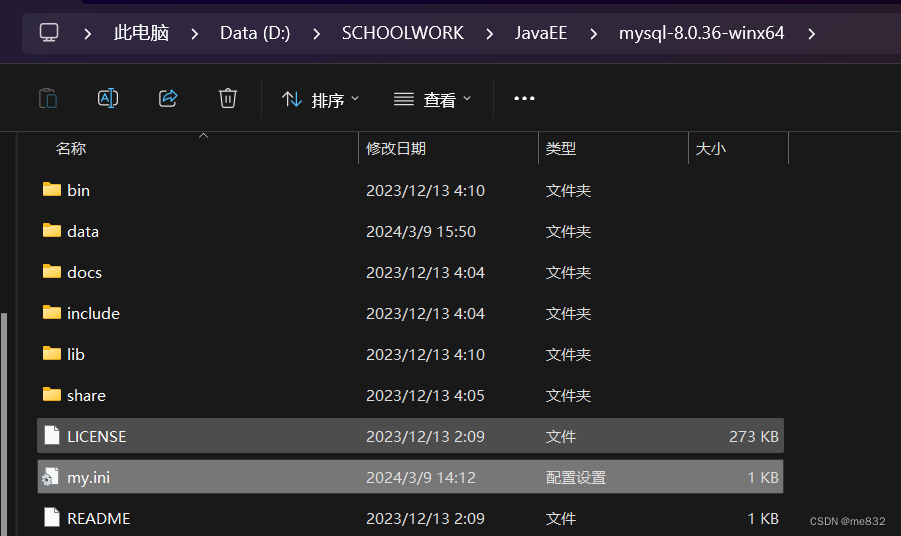Expand the chevron after JavaEE
Image resolution: width=901 pixels, height=536 pixels.
(594, 34)
